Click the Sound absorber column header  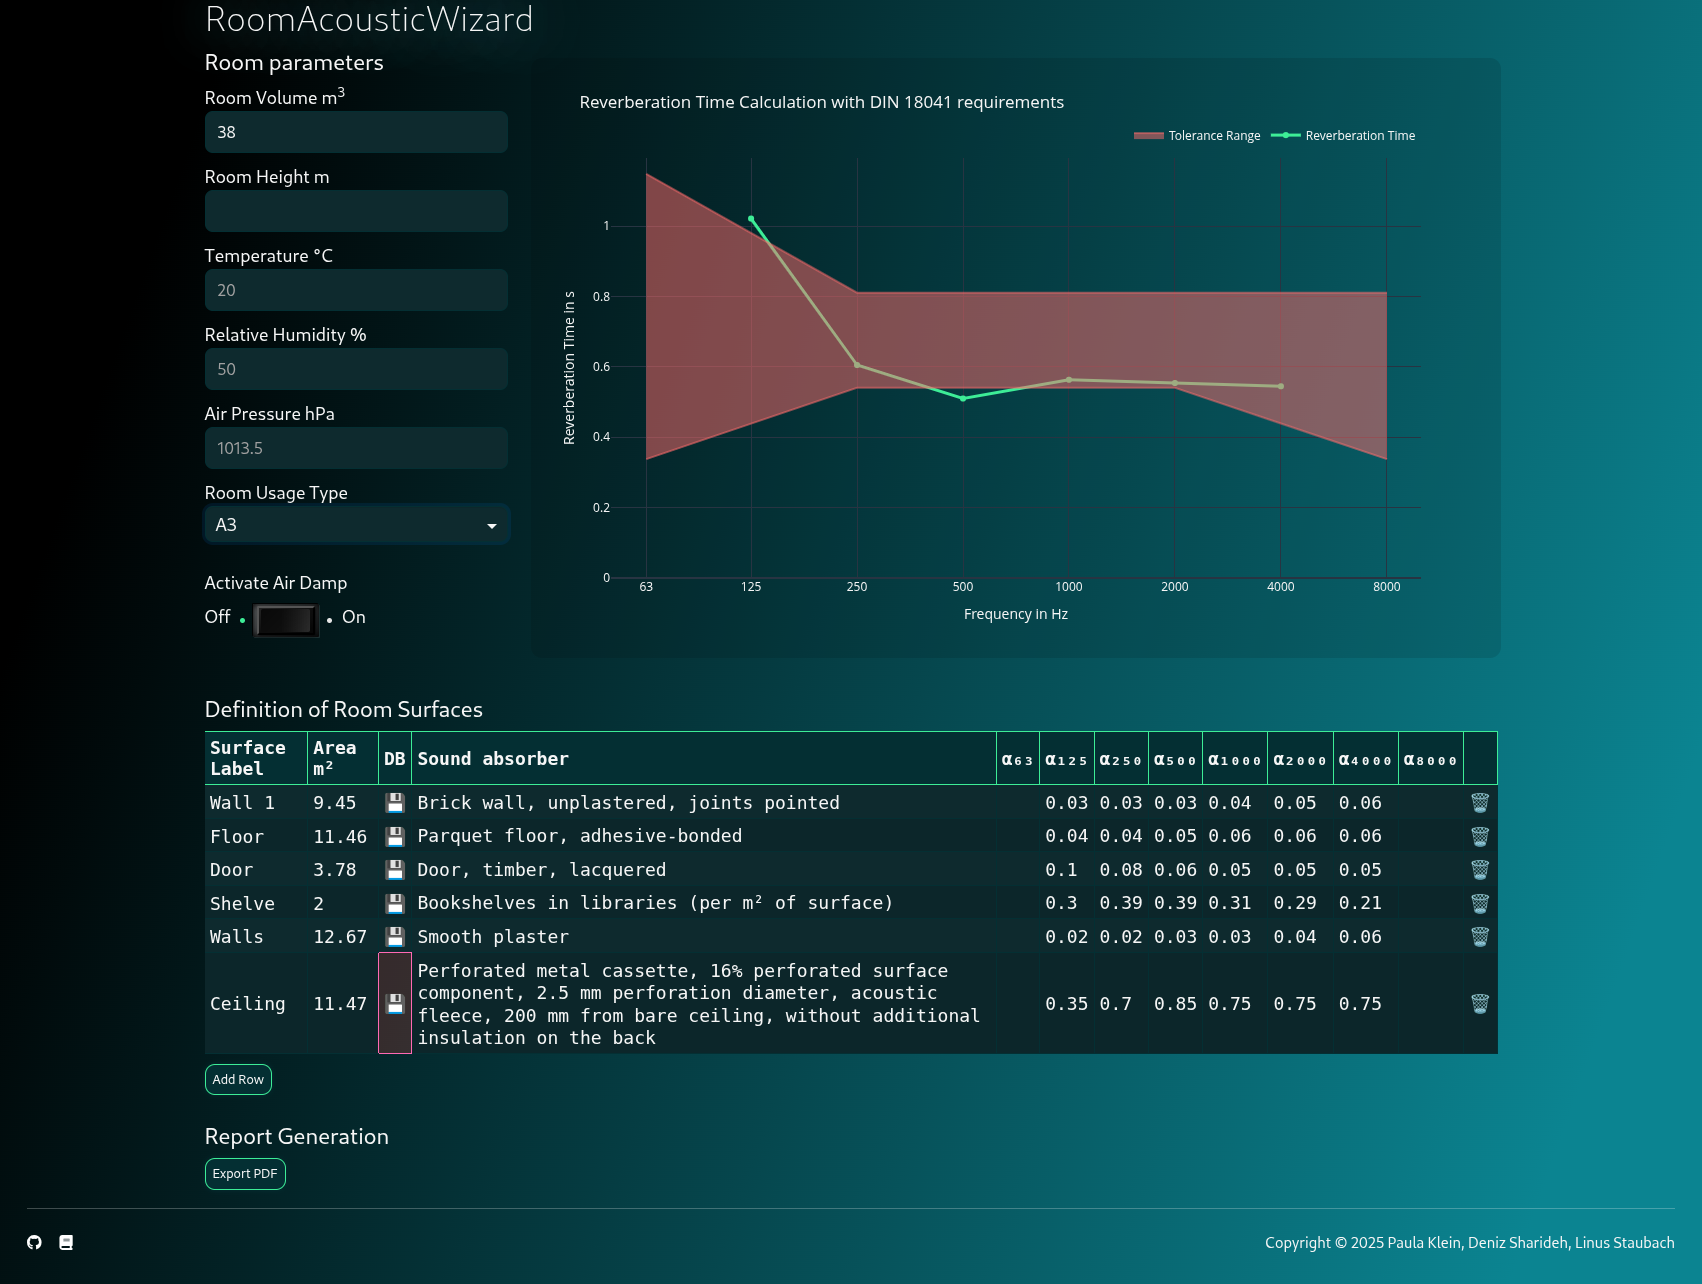704,759
